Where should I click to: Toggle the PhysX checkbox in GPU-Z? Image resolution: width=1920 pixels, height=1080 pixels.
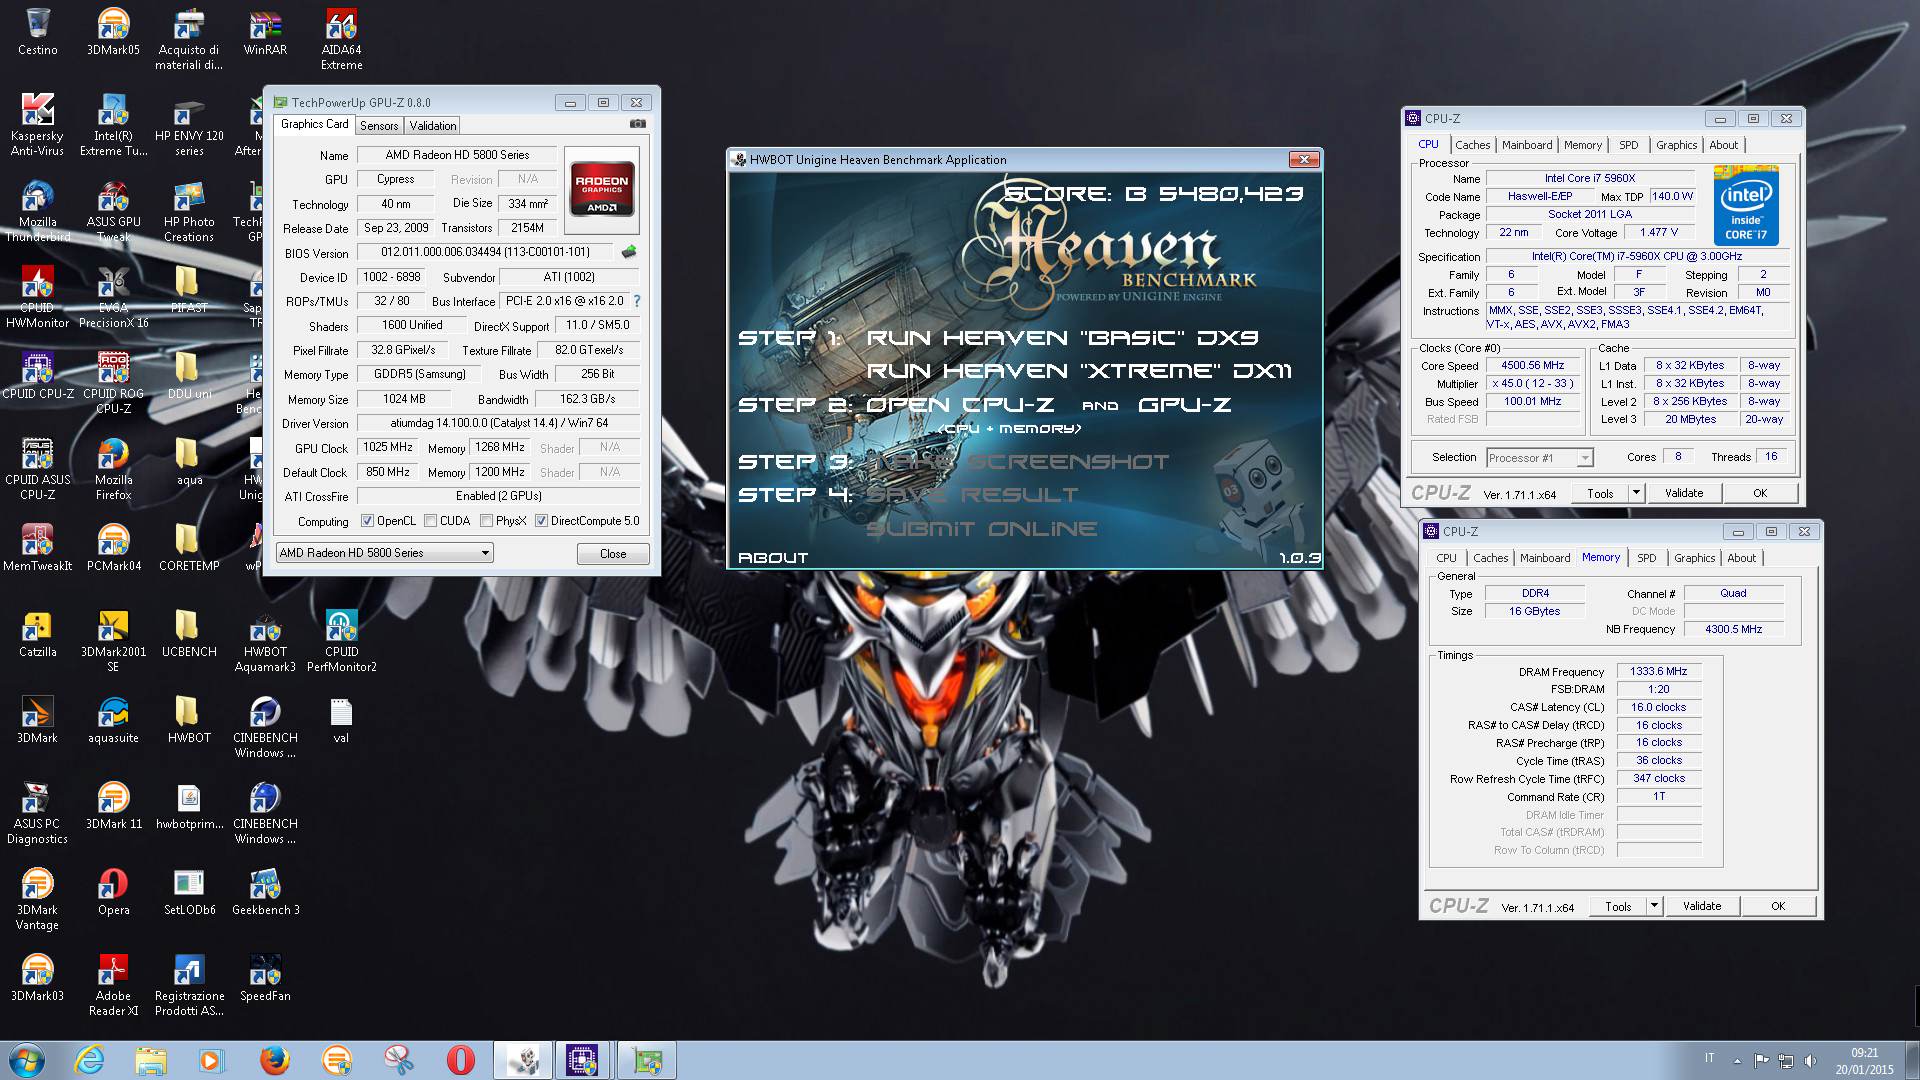[x=486, y=521]
